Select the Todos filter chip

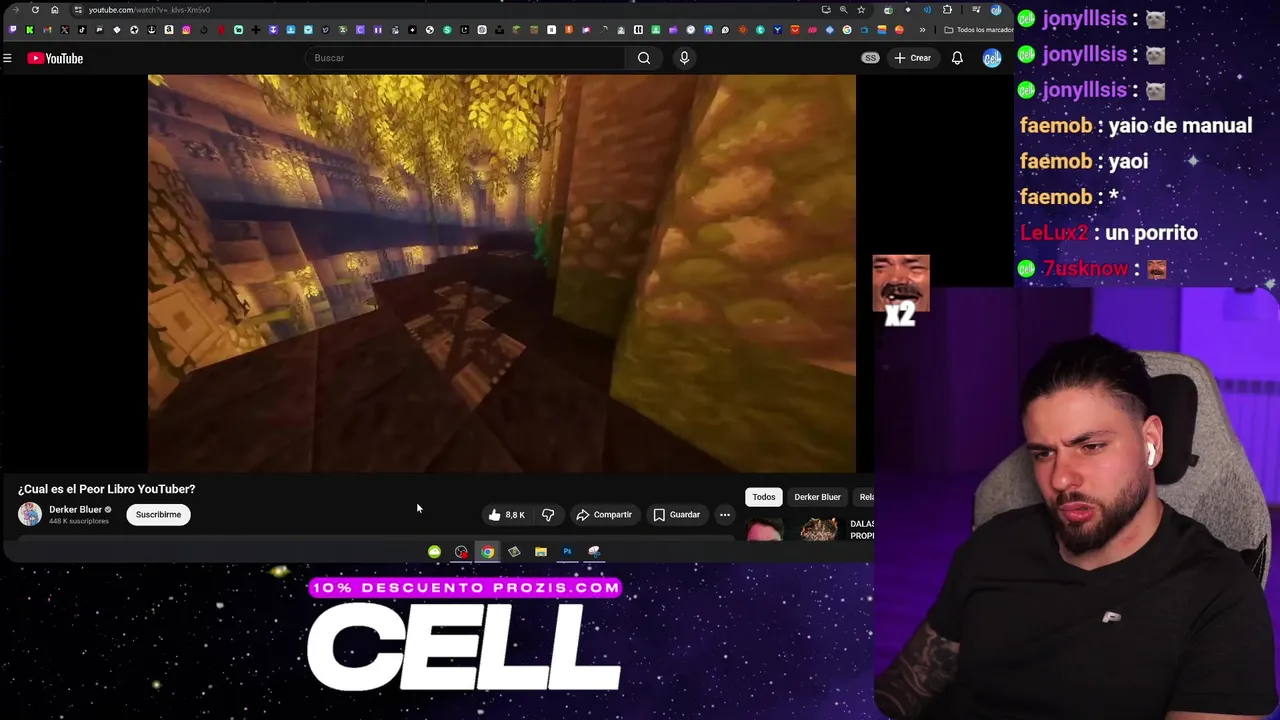click(x=764, y=497)
